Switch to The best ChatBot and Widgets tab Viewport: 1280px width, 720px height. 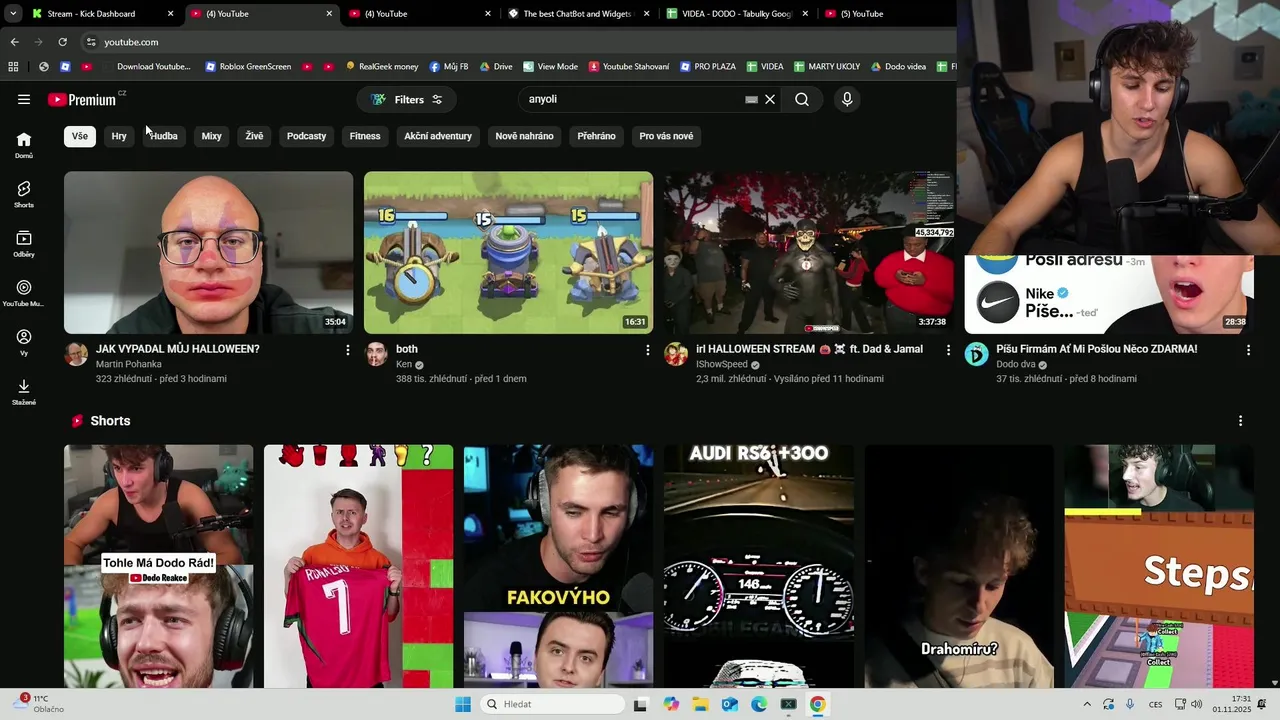click(x=580, y=14)
